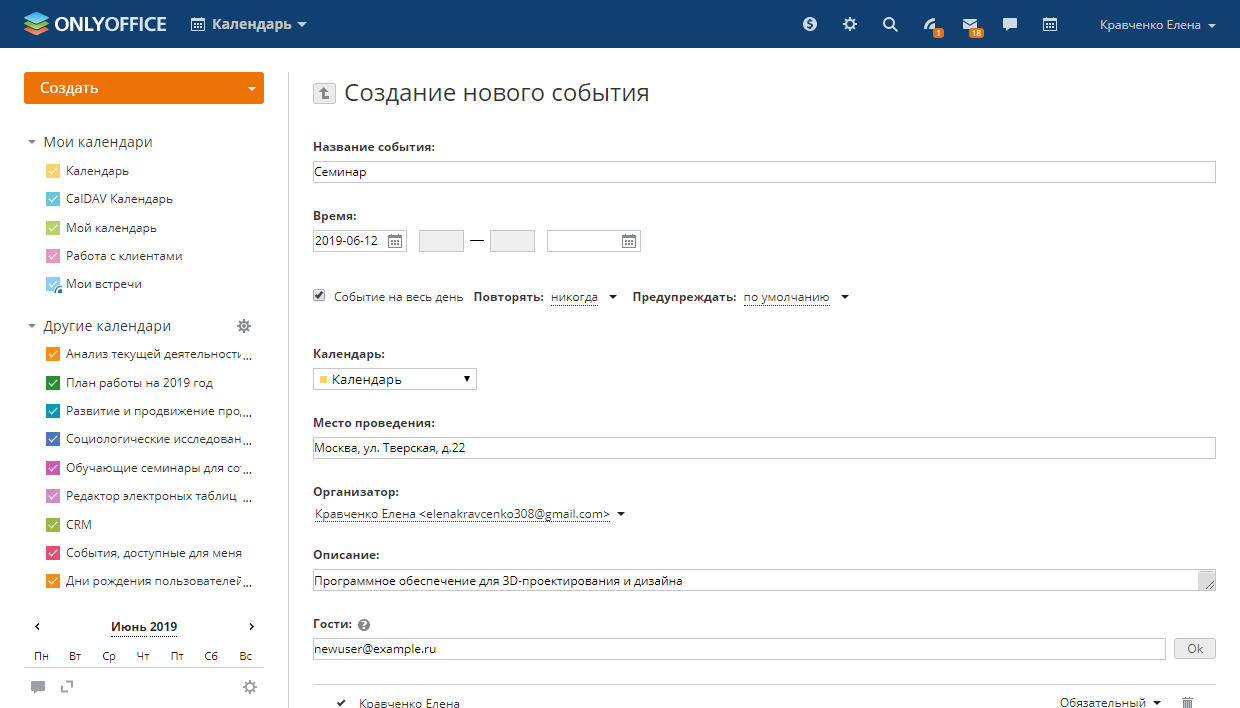Open the settings gear in the top bar
Image resolution: width=1240 pixels, height=708 pixels.
pos(850,24)
